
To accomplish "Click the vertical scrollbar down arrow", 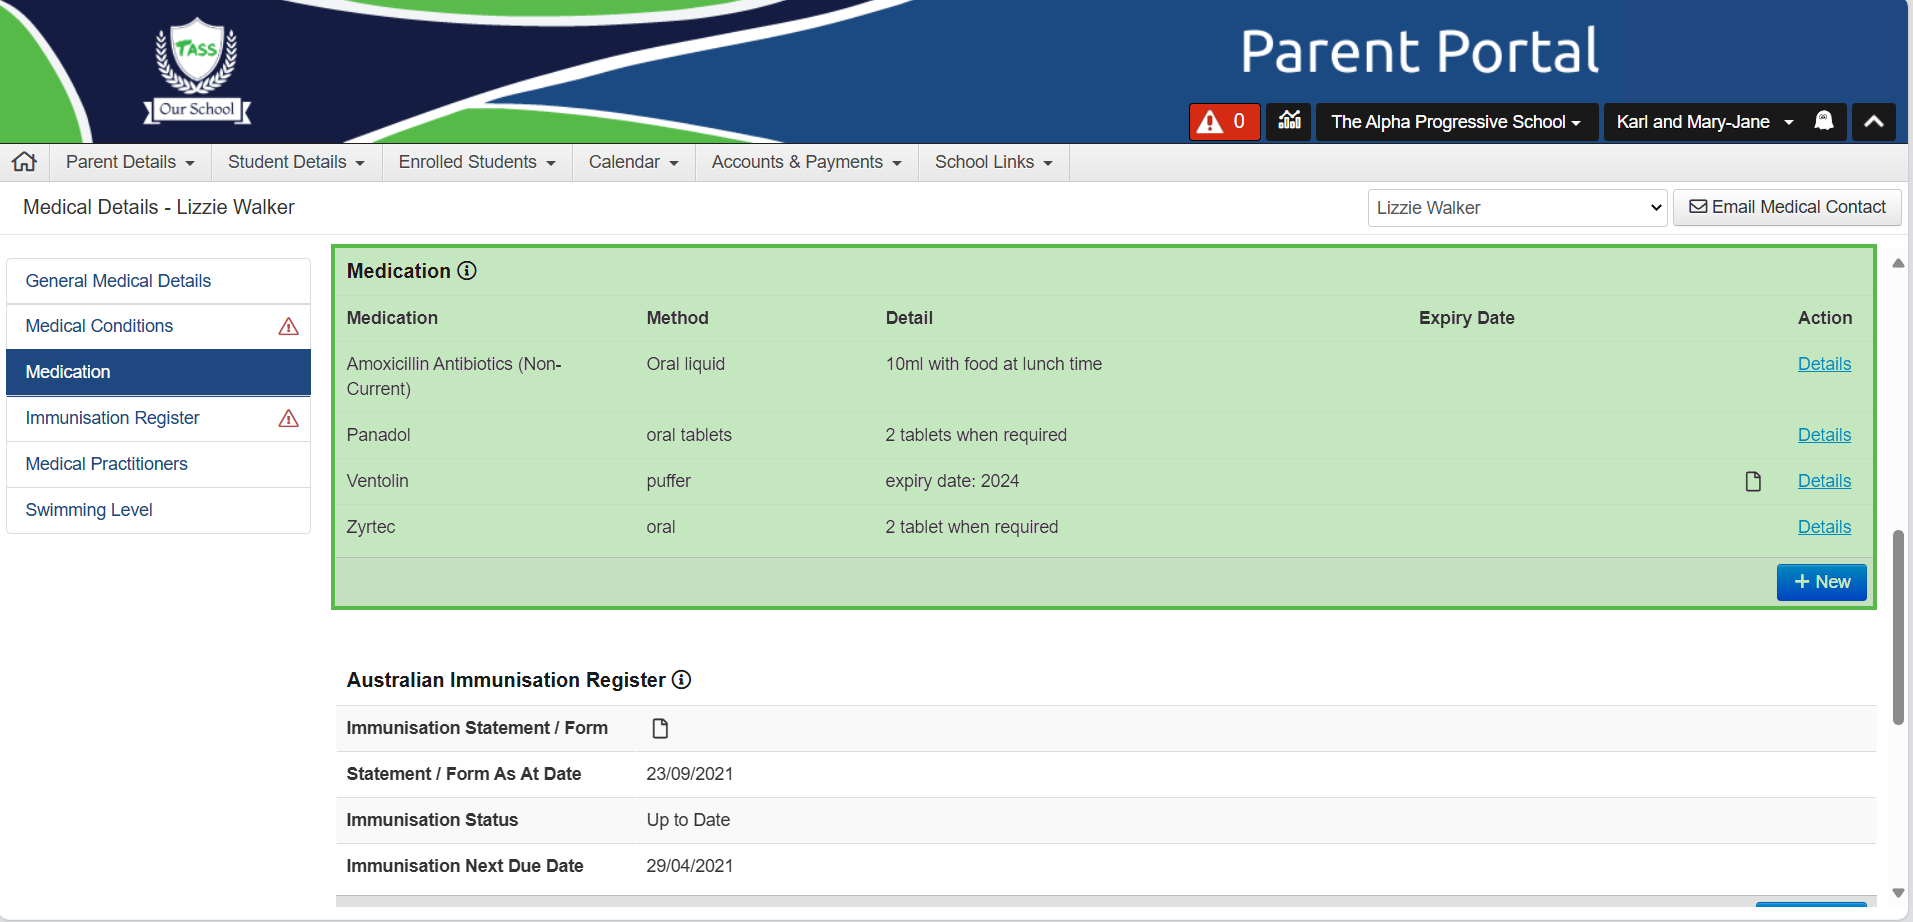I will 1897,893.
